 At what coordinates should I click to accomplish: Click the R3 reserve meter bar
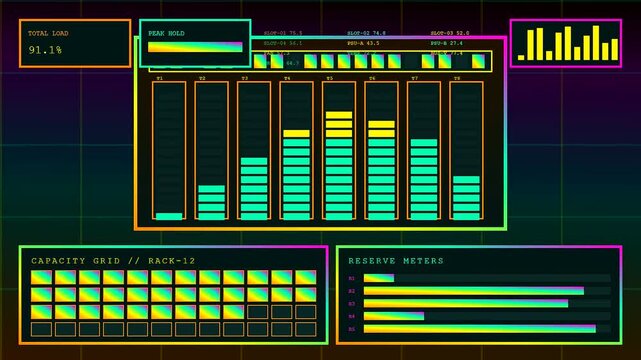tap(487, 304)
